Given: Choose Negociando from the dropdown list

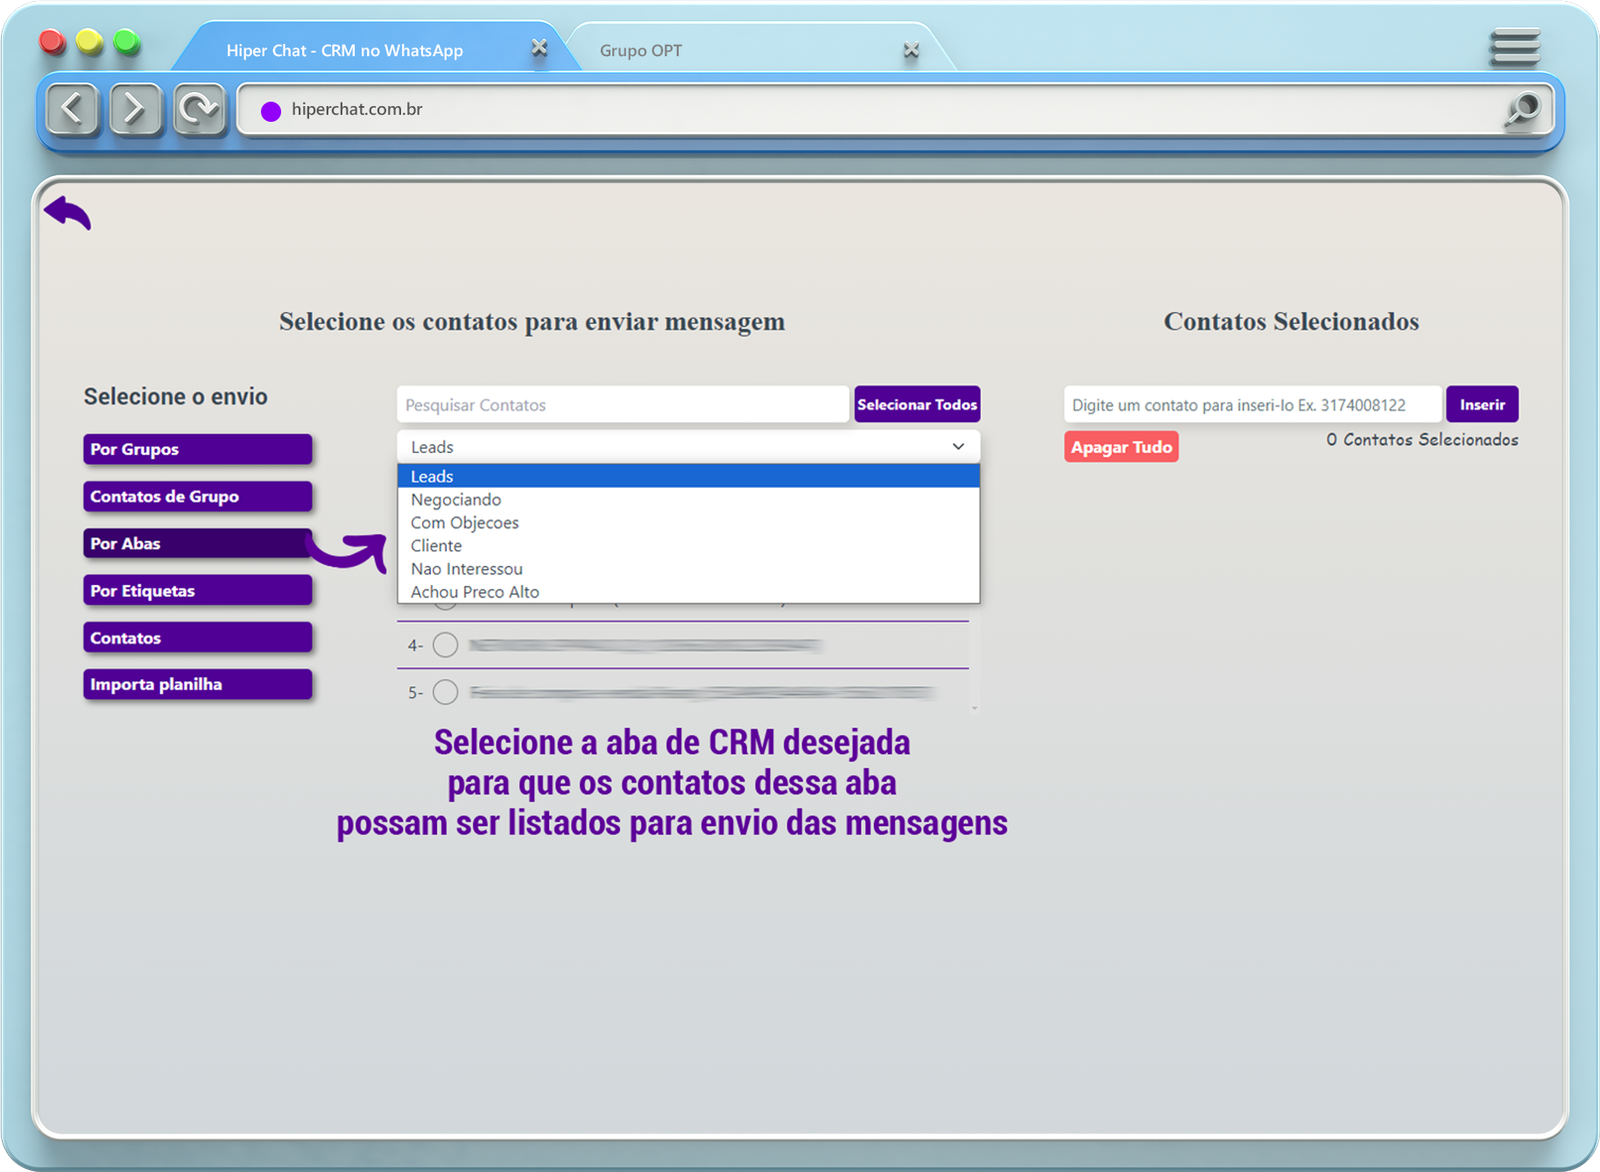Looking at the screenshot, I should click(456, 500).
